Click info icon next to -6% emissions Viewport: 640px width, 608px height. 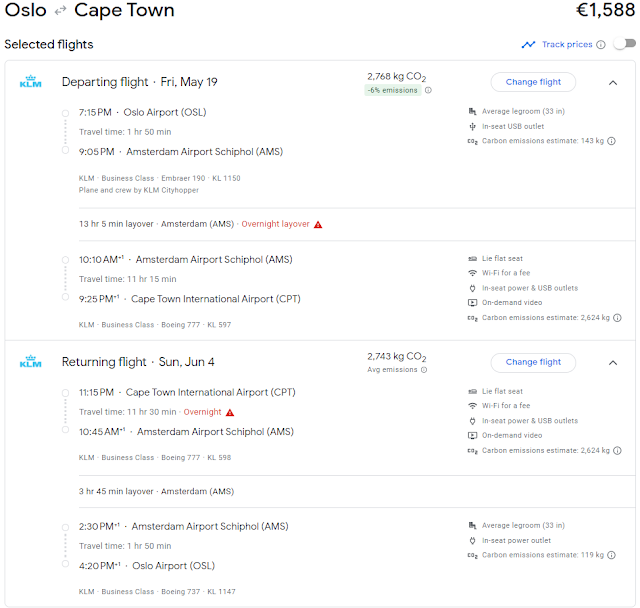click(428, 90)
